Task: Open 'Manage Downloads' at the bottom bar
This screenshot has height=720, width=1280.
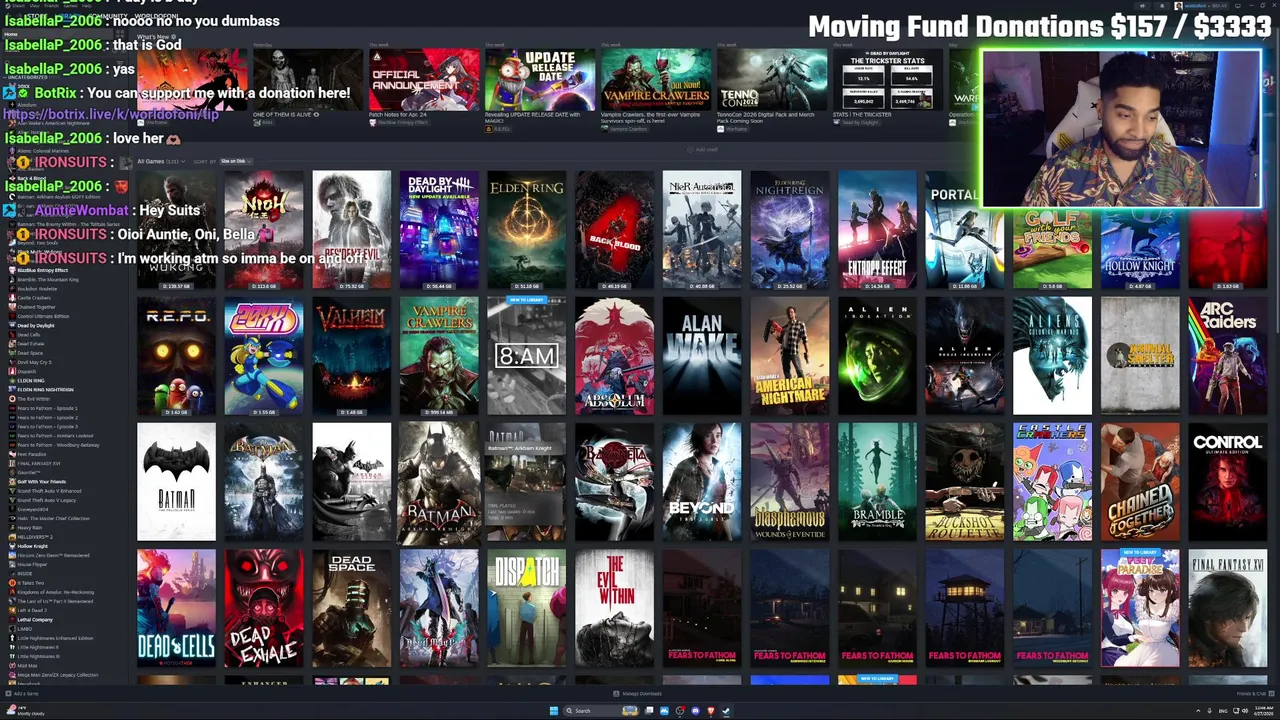Action: [637, 693]
